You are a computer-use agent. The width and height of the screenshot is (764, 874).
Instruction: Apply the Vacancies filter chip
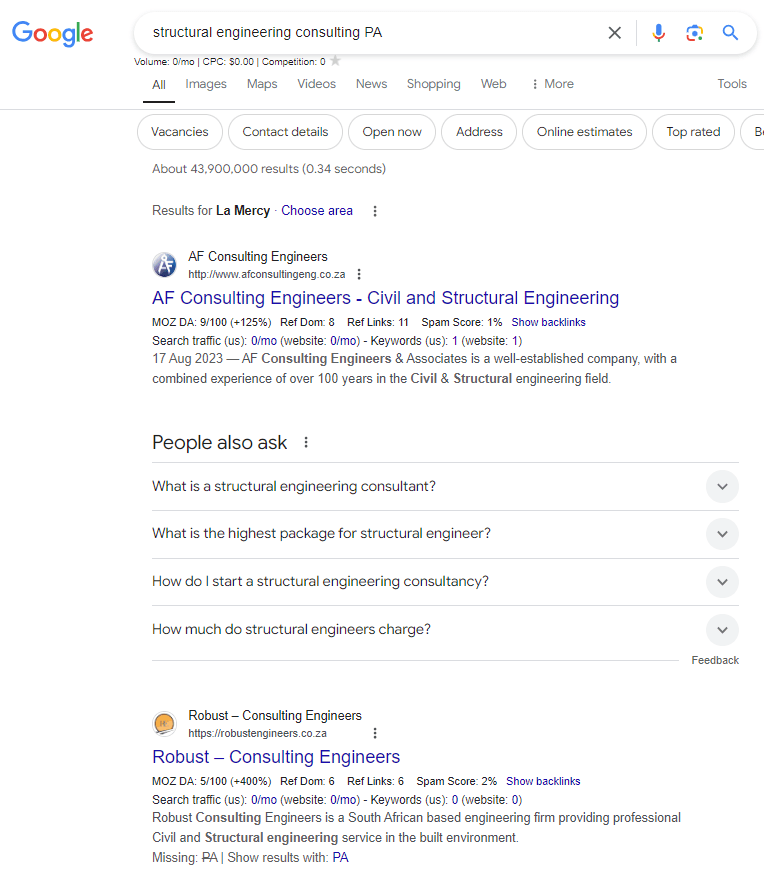[x=179, y=132]
